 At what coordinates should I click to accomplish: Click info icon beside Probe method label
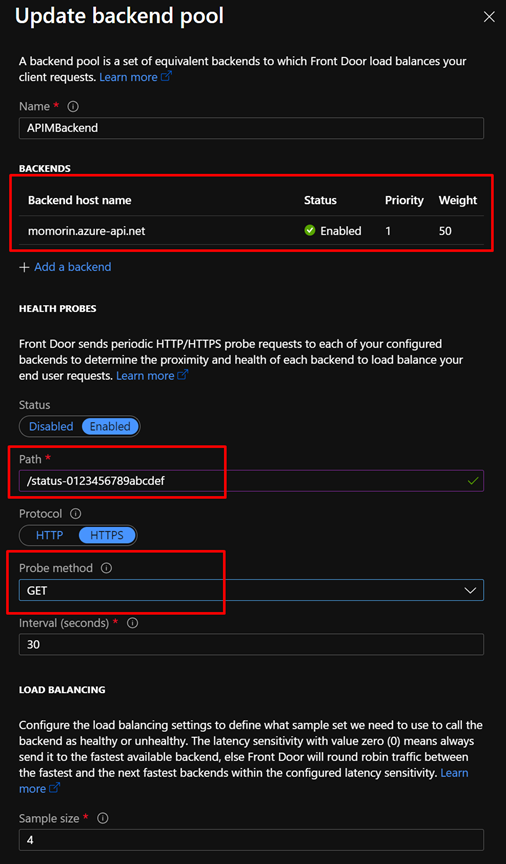coord(106,568)
